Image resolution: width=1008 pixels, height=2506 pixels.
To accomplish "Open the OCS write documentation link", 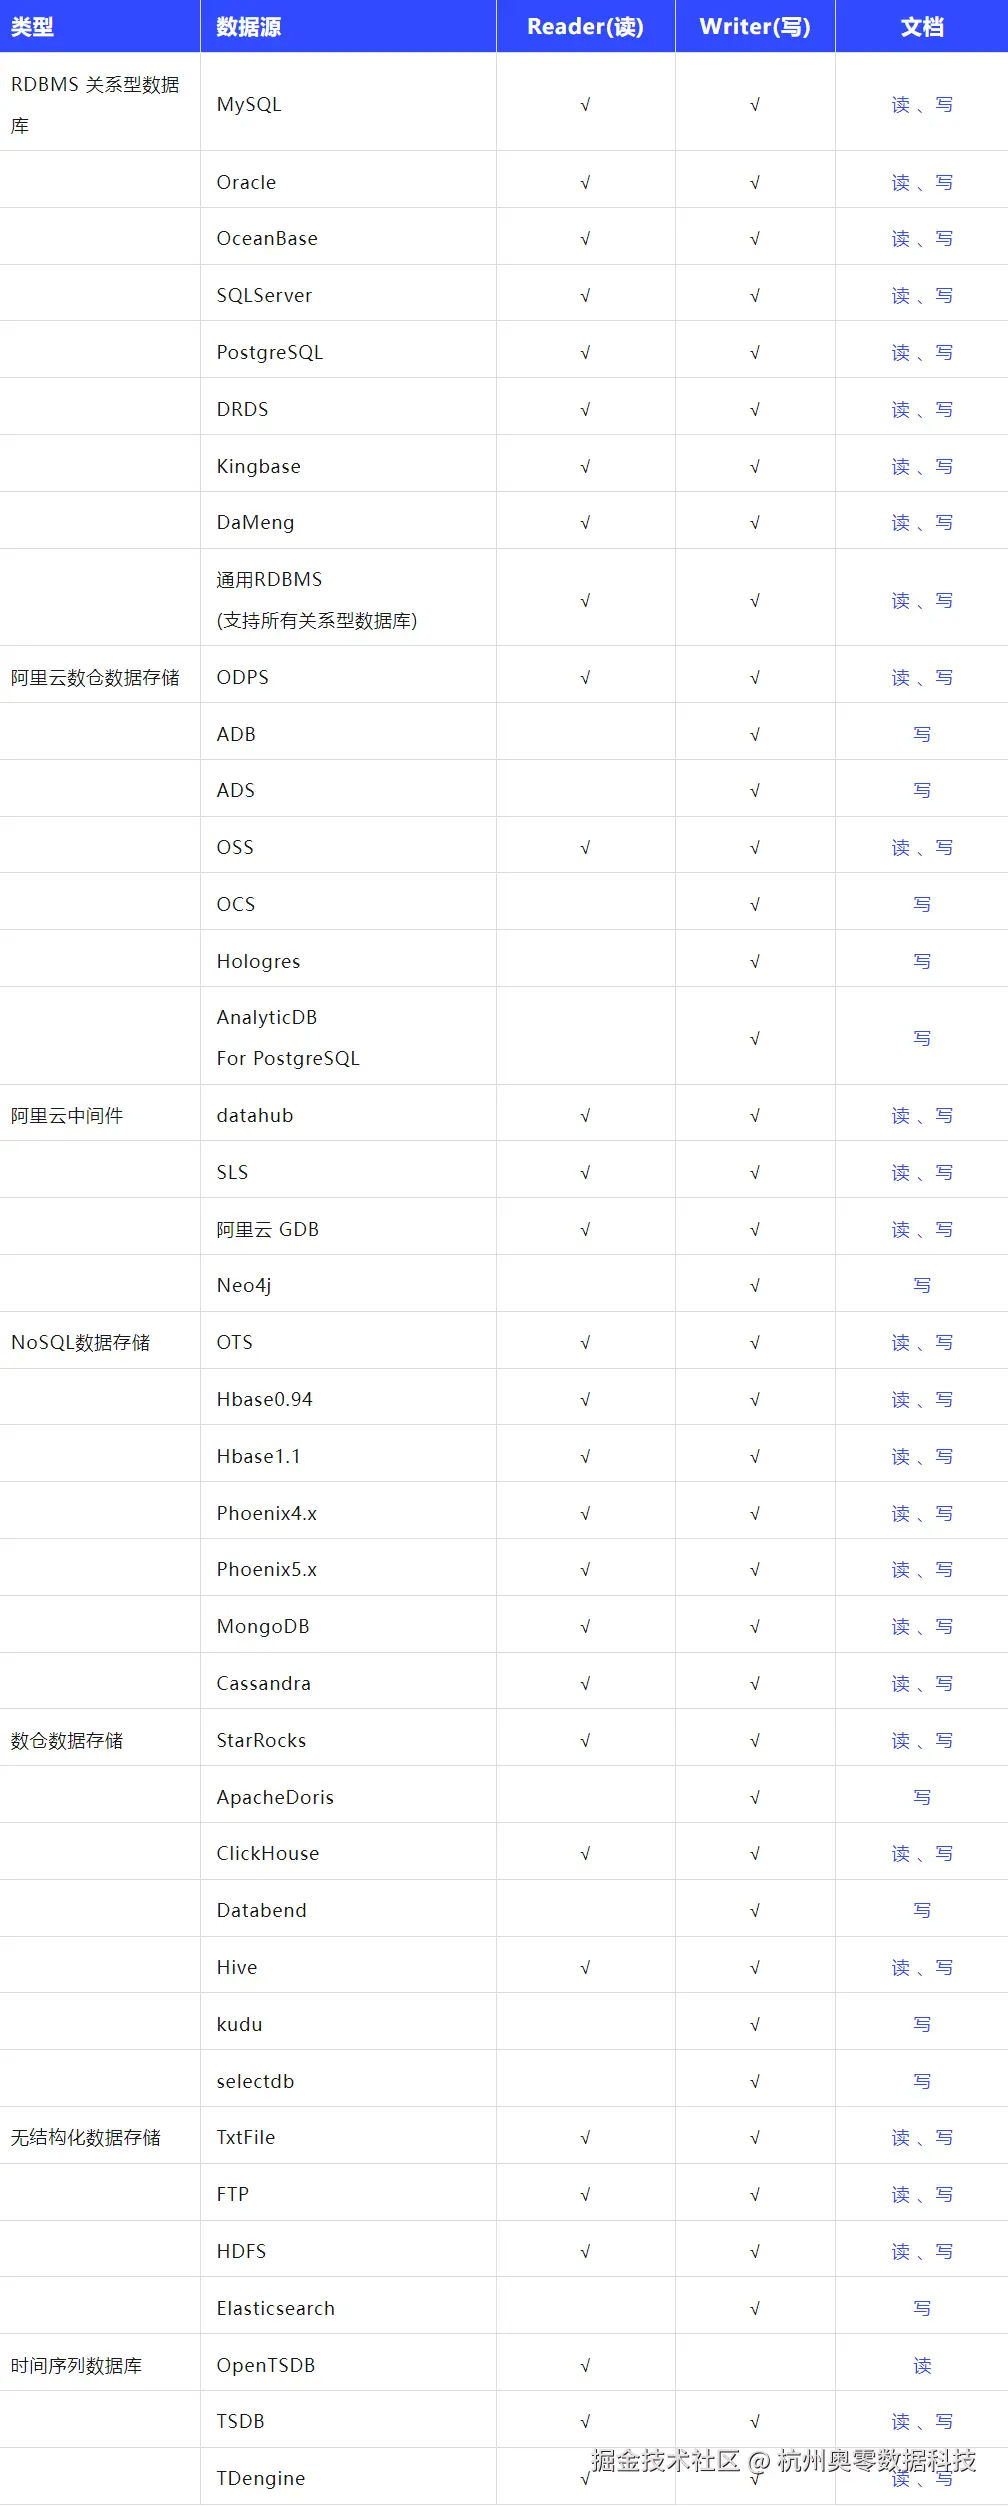I will [922, 905].
